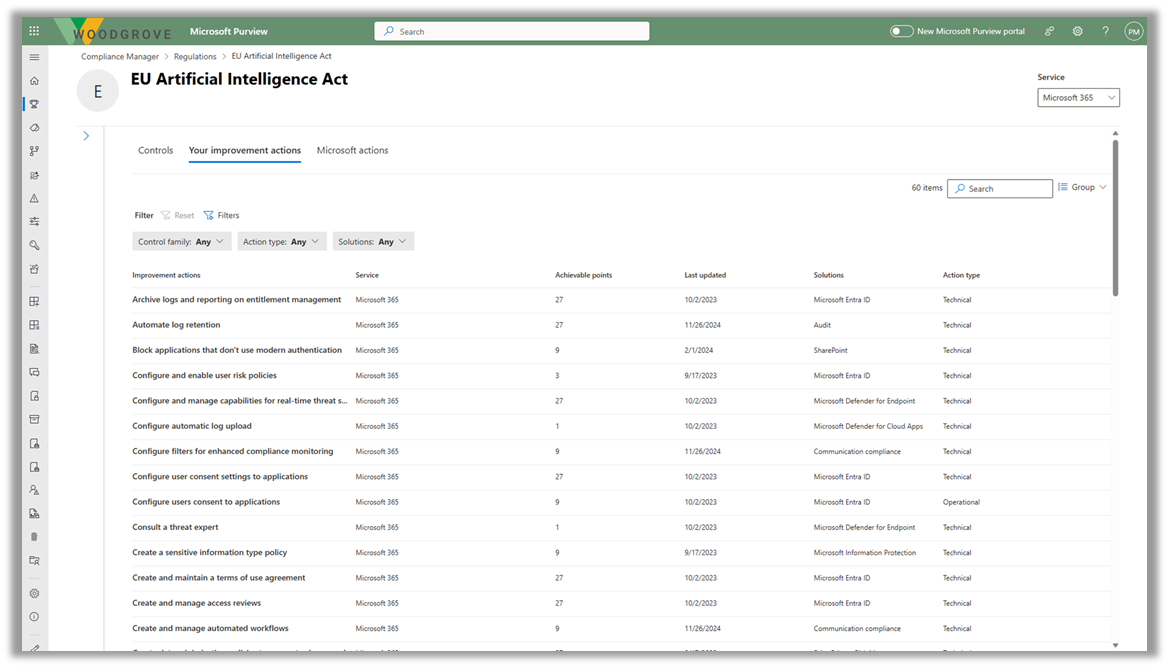Click the Reset filter icon
Image resolution: width=1169 pixels, height=668 pixels.
(x=166, y=215)
